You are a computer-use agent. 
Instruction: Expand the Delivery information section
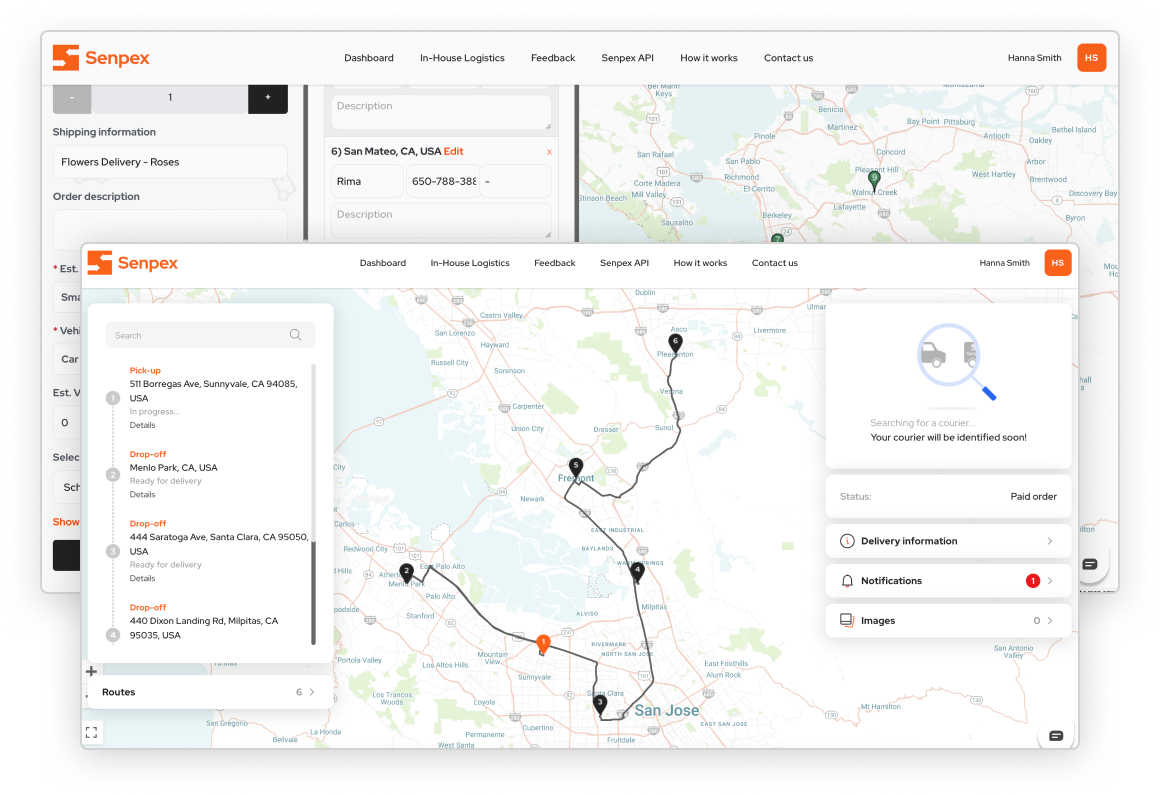pyautogui.click(x=948, y=541)
